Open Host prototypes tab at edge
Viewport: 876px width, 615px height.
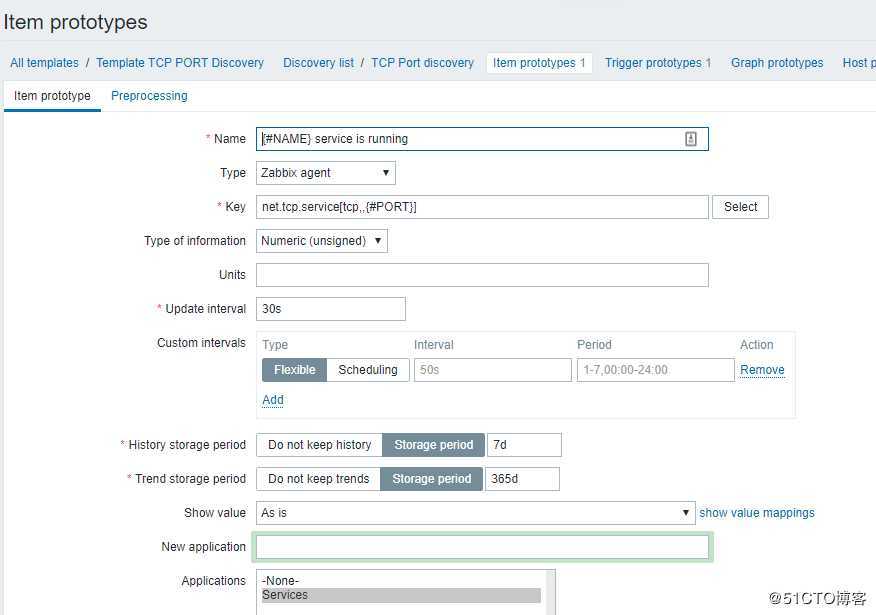[859, 63]
